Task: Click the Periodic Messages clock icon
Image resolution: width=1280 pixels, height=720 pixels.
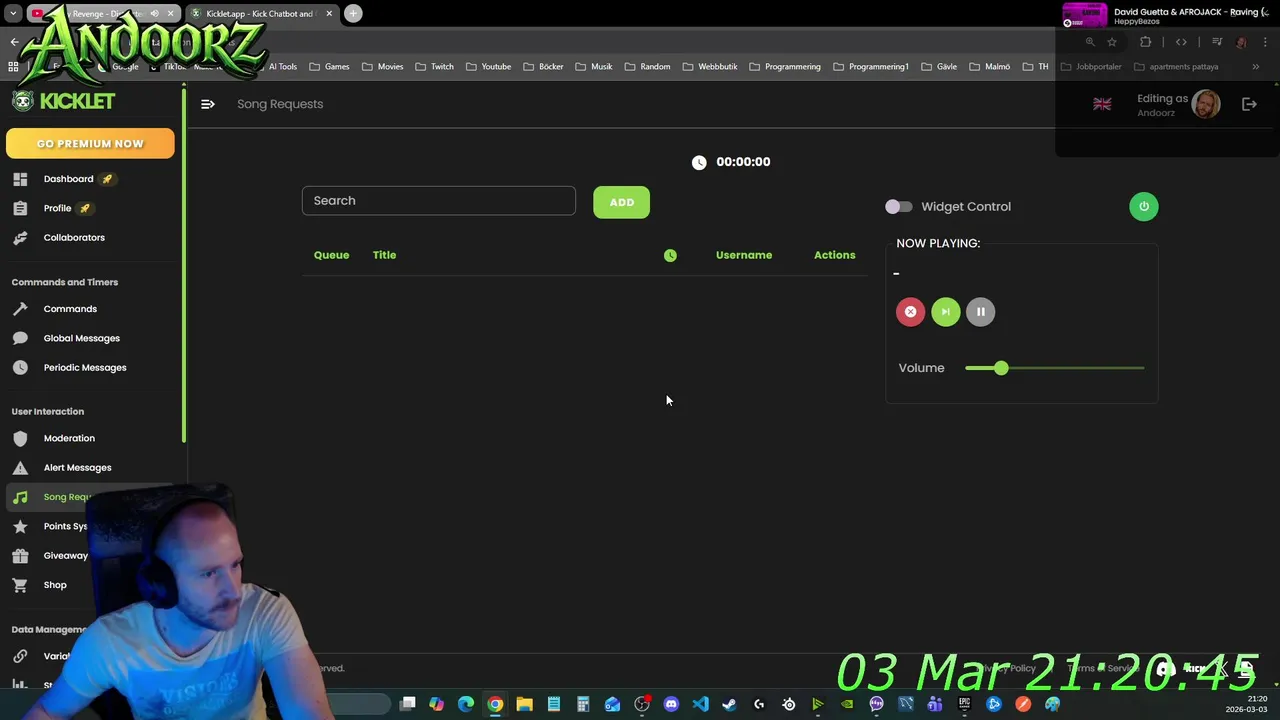Action: point(20,368)
